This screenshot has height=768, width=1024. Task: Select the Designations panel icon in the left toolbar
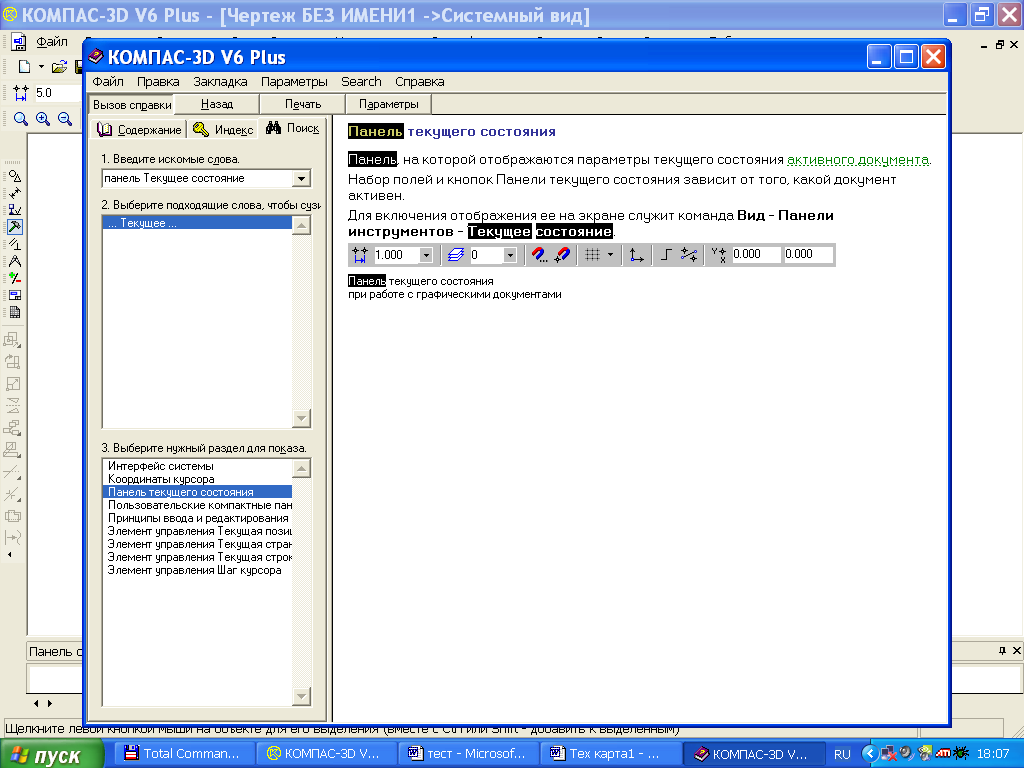point(14,210)
